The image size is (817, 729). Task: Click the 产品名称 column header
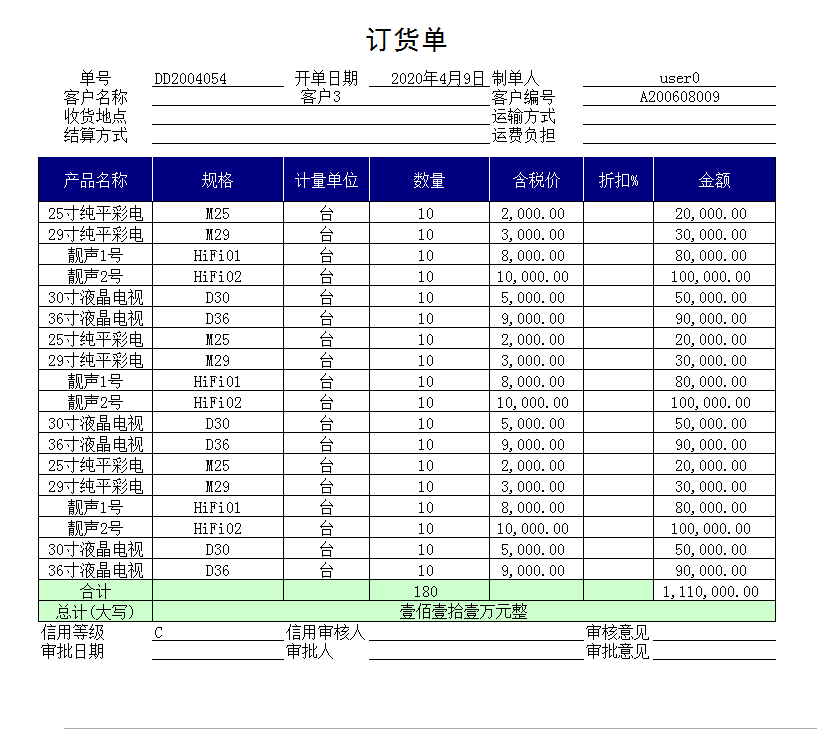(x=95, y=180)
